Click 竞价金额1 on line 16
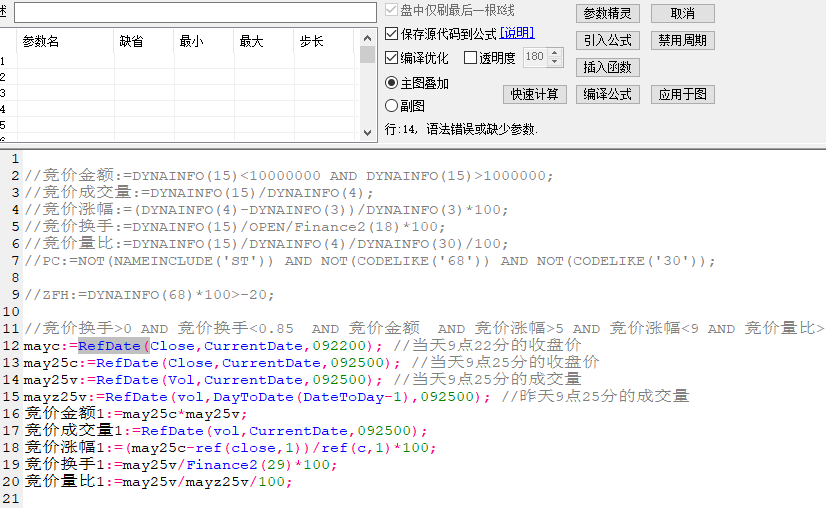The height and width of the screenshot is (508, 826). click(x=64, y=414)
